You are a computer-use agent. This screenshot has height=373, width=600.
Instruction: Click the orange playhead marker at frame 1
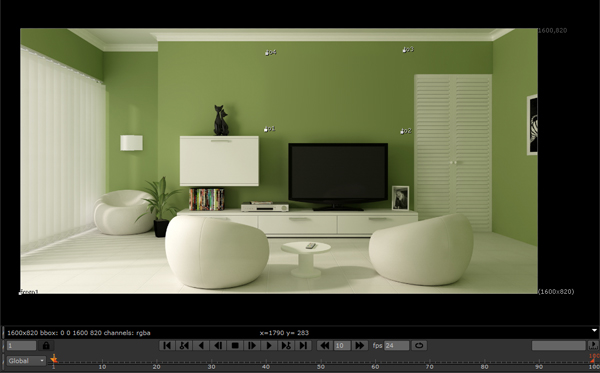(54, 358)
